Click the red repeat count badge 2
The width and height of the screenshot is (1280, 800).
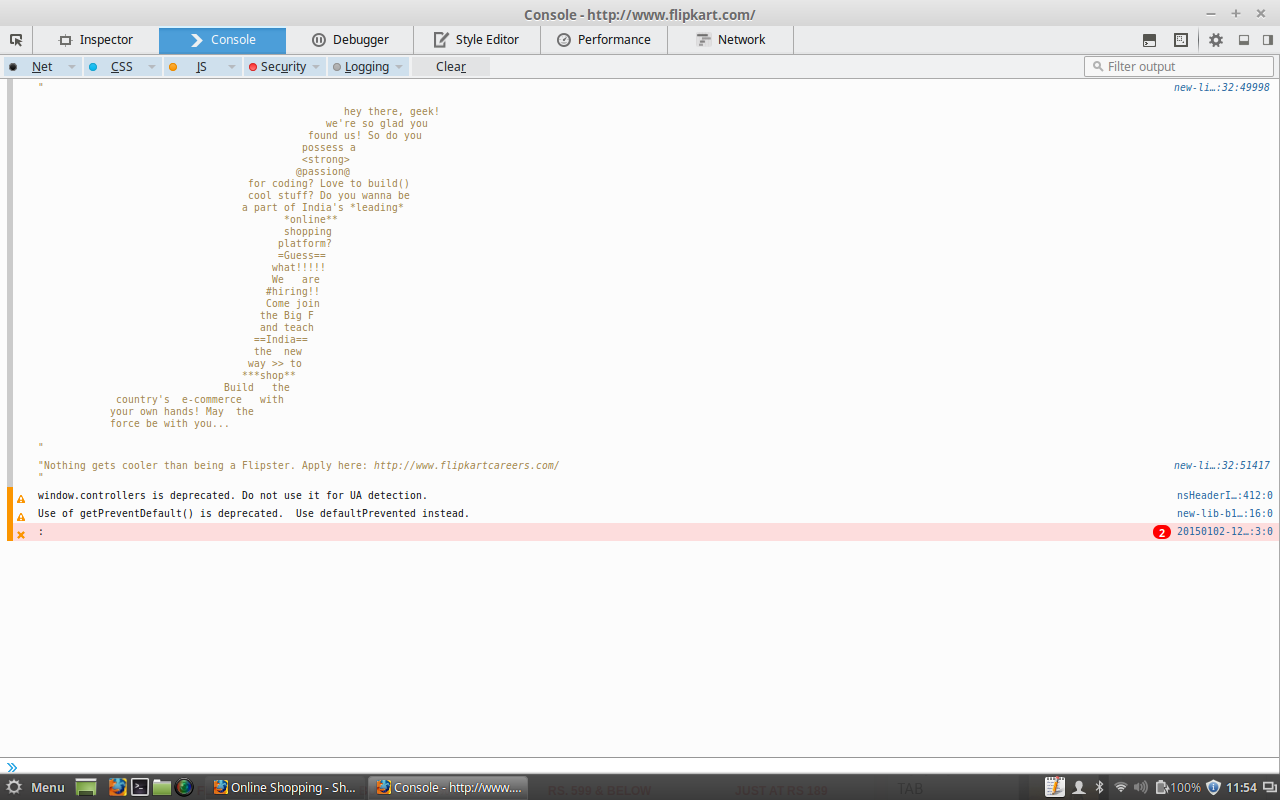coord(1161,532)
